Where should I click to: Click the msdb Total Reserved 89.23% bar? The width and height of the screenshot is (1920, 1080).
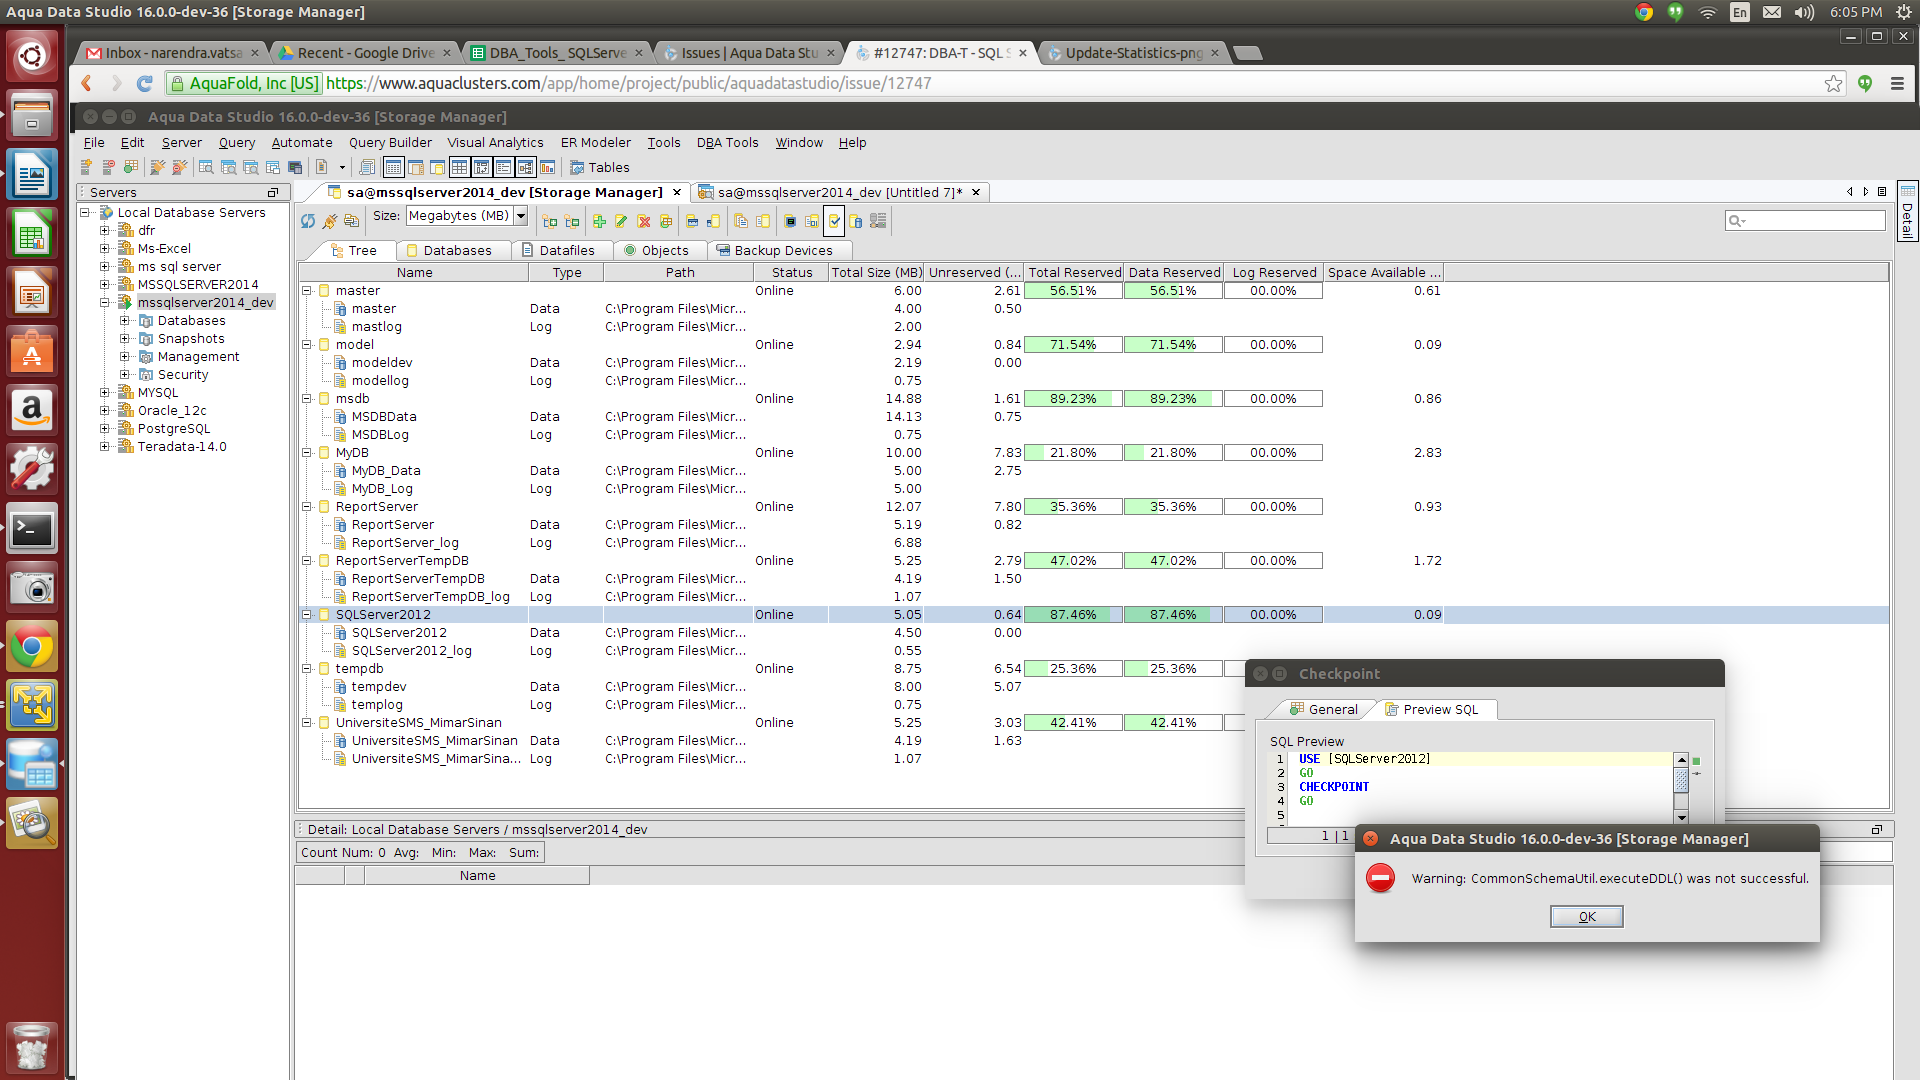coord(1073,399)
